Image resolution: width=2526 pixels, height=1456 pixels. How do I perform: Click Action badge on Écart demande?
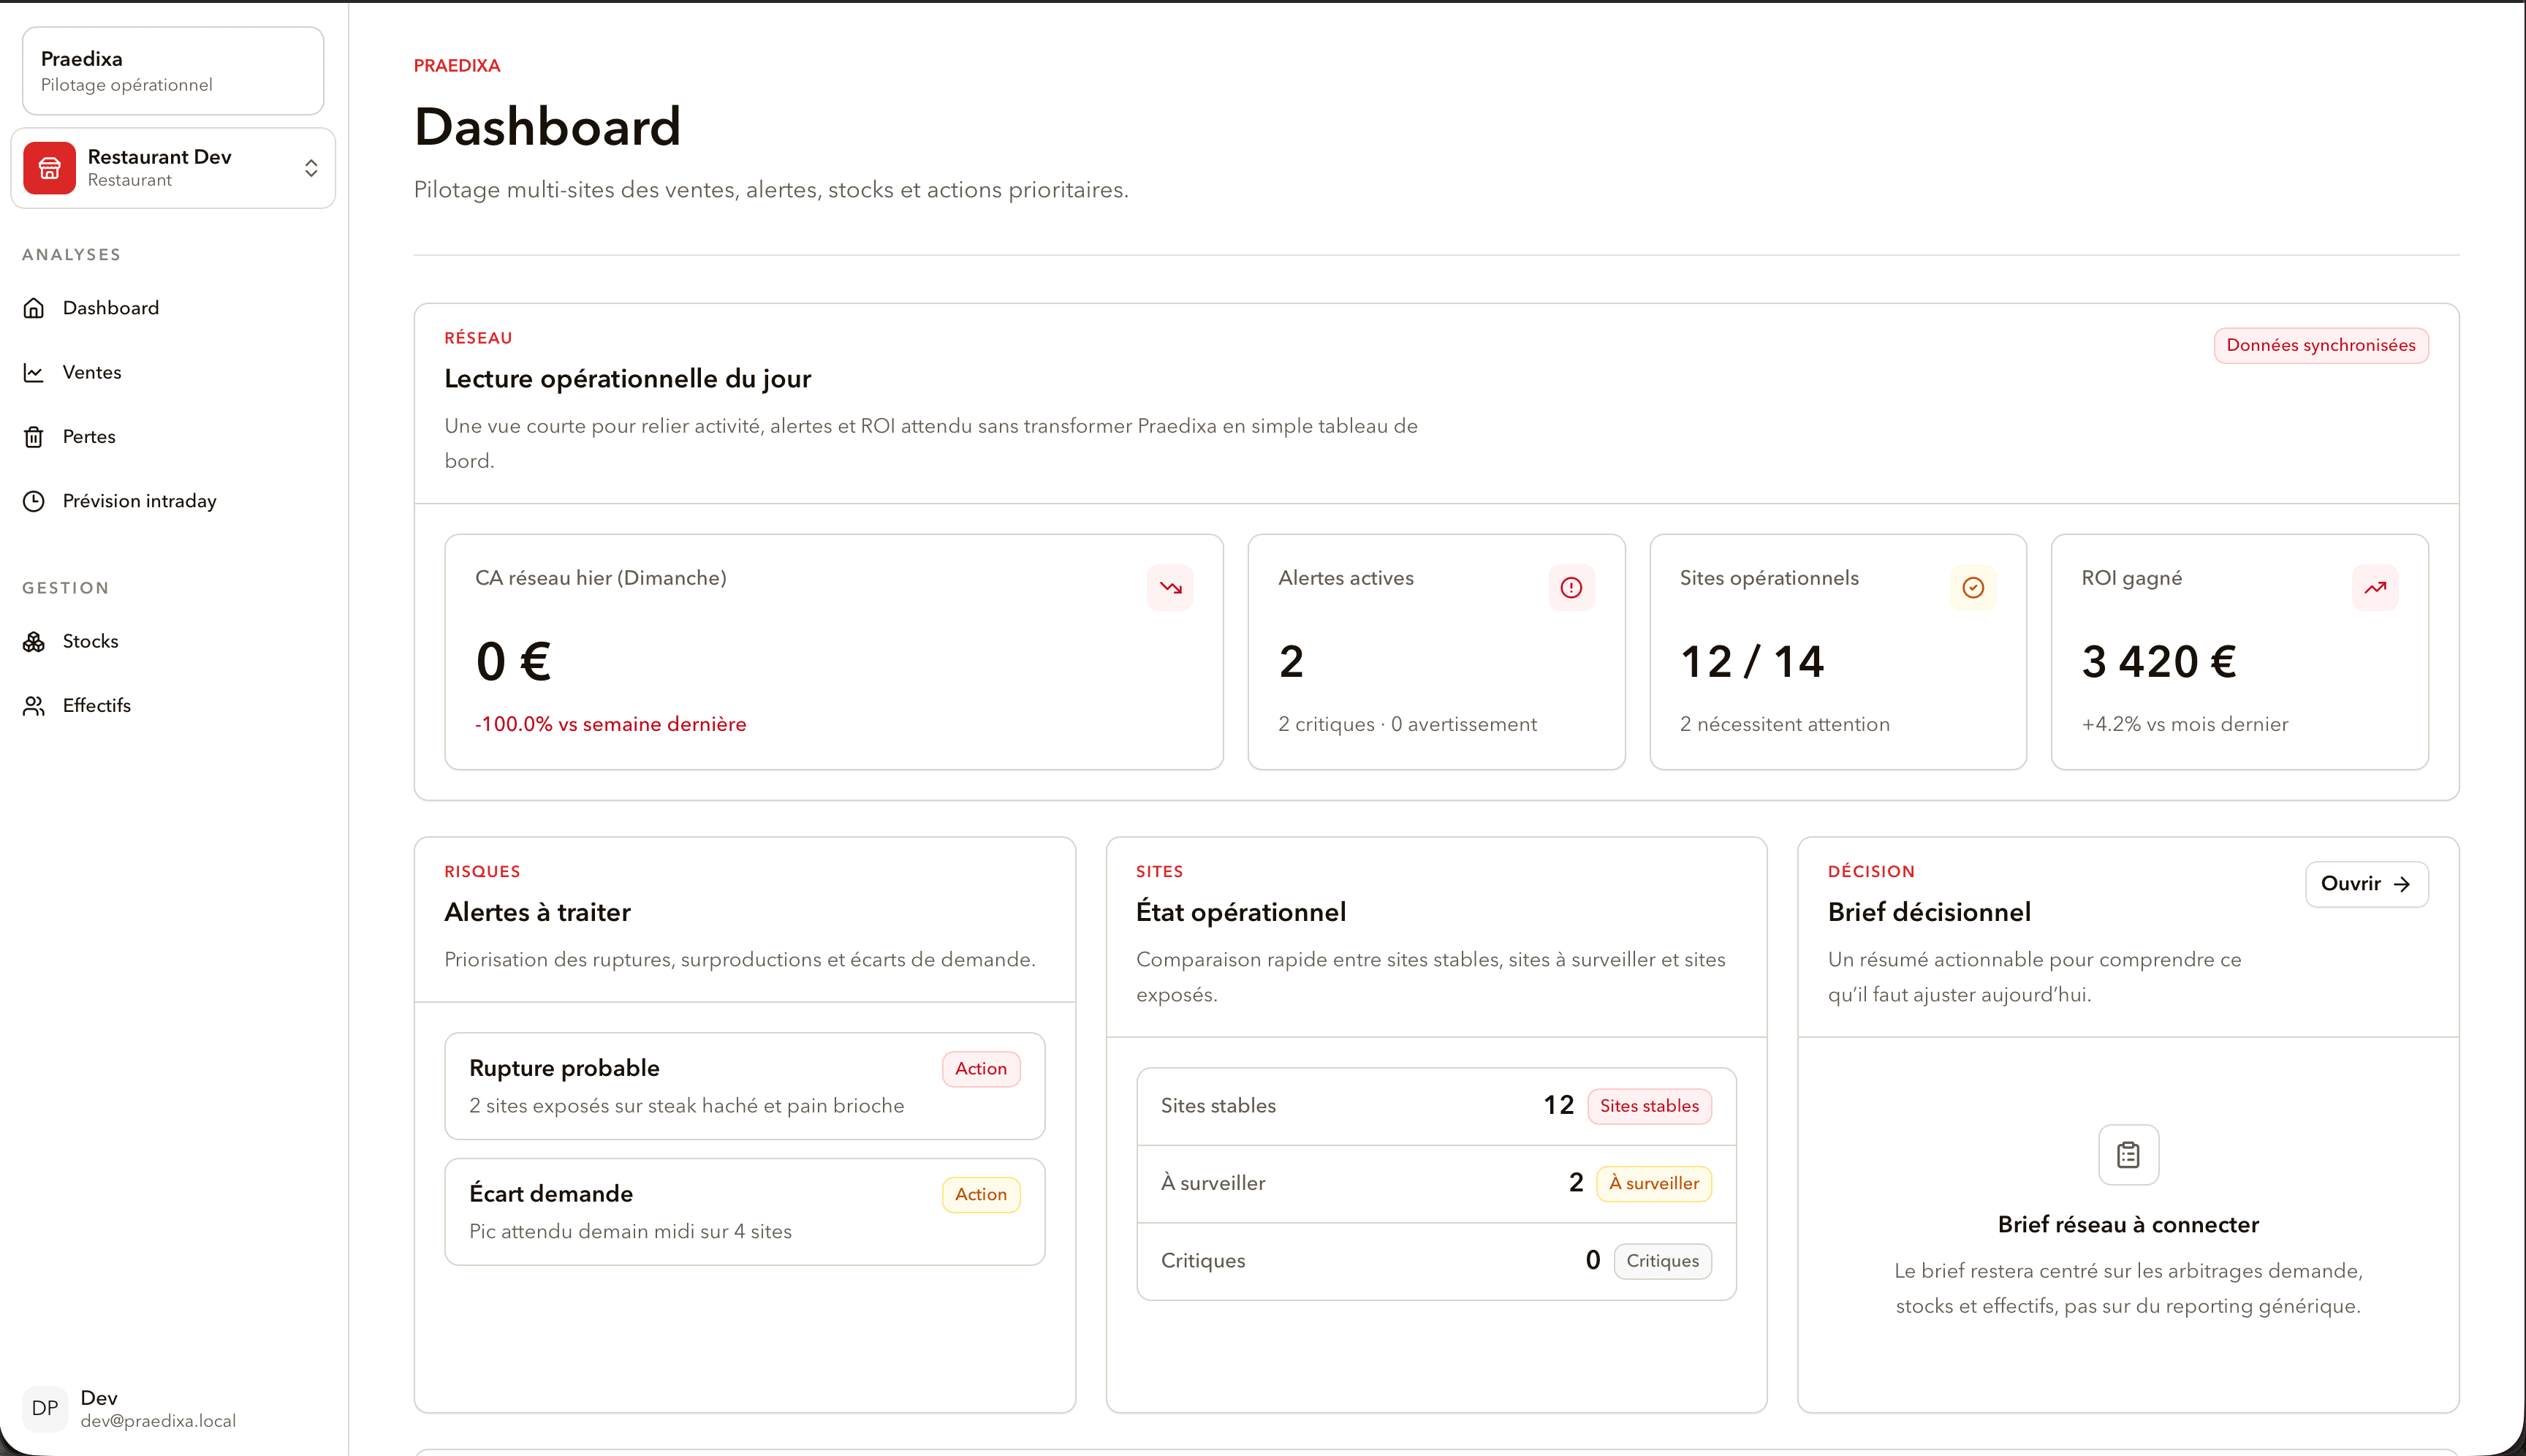click(980, 1195)
